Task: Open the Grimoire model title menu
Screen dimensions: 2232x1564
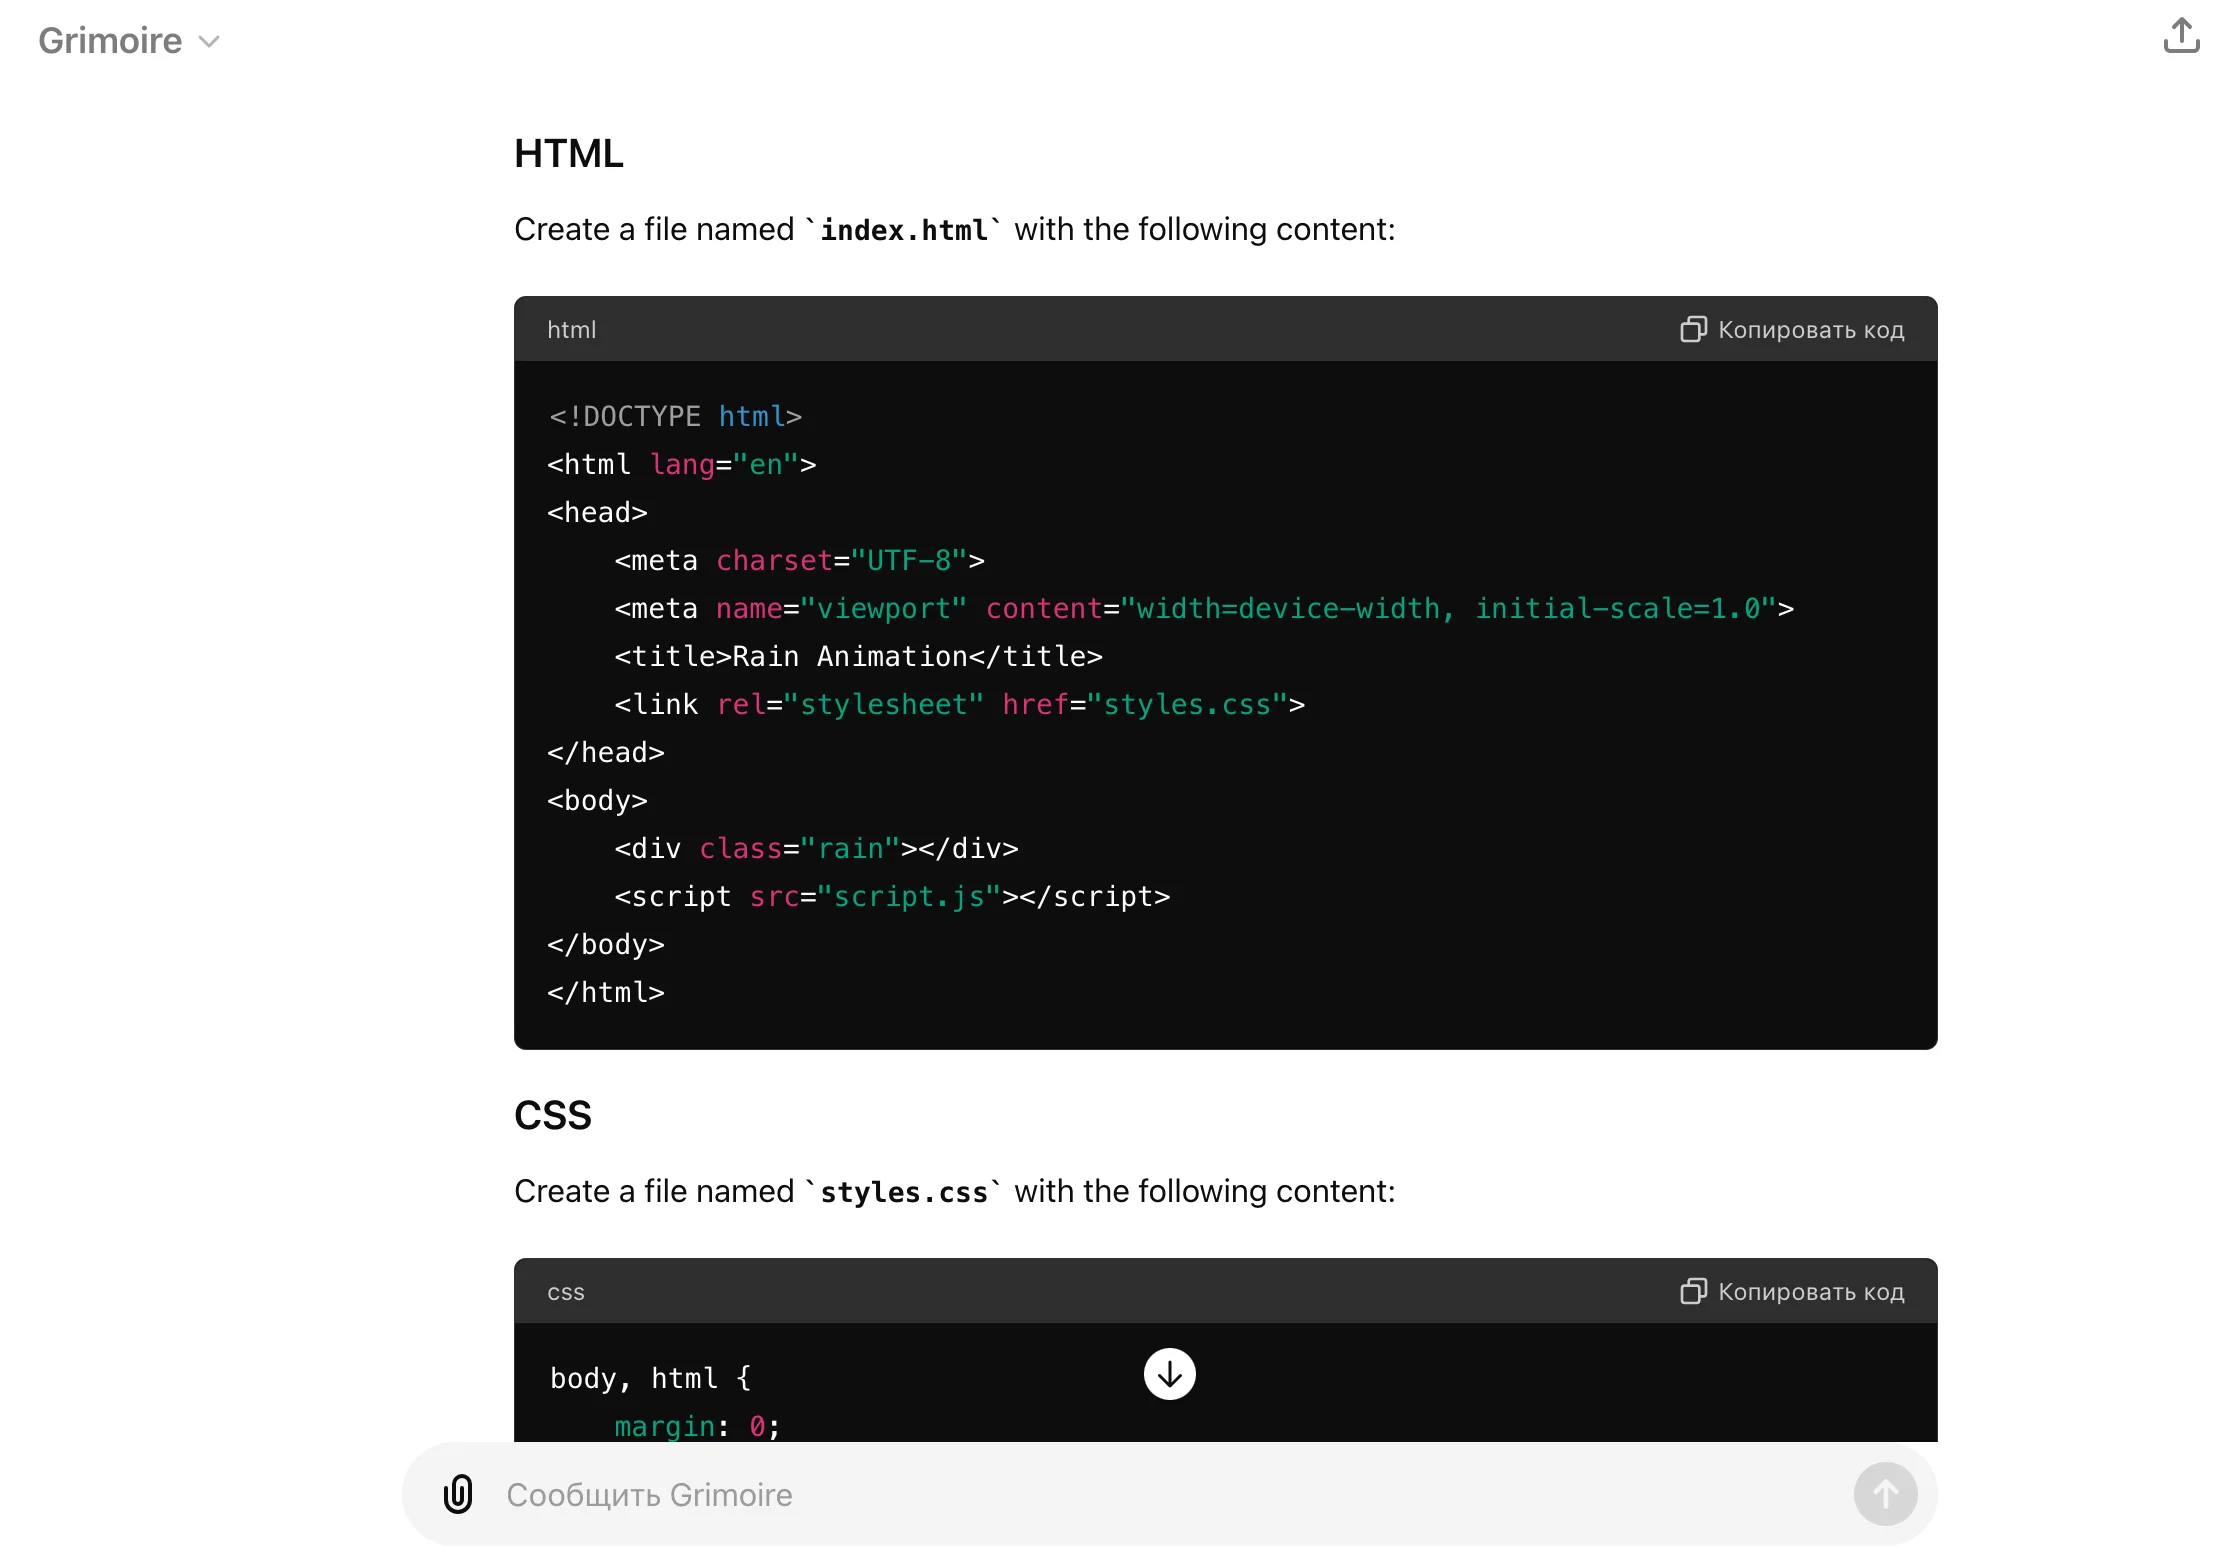Action: 111,41
